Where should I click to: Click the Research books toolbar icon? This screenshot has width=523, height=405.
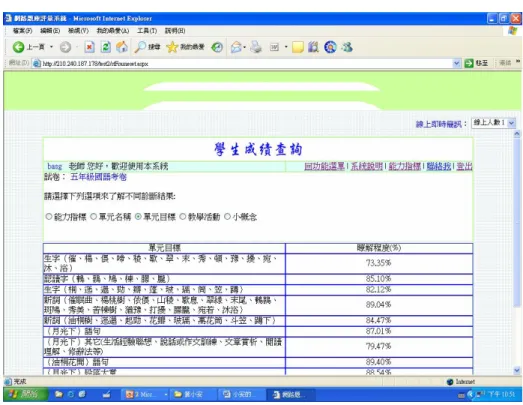(313, 47)
